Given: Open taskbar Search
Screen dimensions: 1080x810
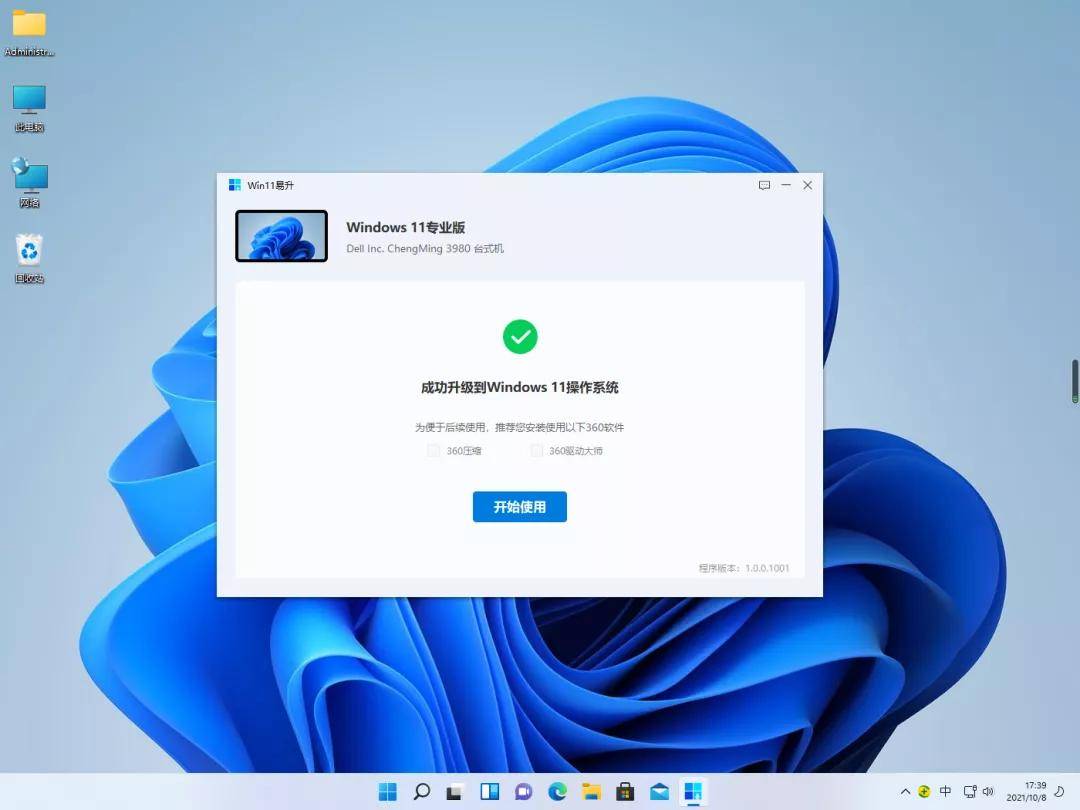Looking at the screenshot, I should [421, 791].
